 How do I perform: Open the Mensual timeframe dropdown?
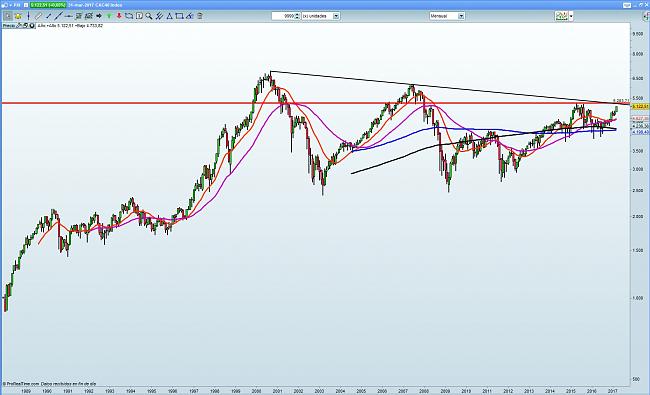click(447, 16)
